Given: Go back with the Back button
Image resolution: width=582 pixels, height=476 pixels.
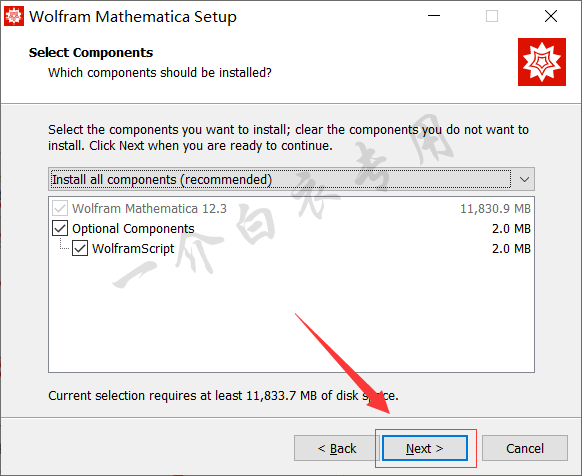Looking at the screenshot, I should [x=336, y=448].
